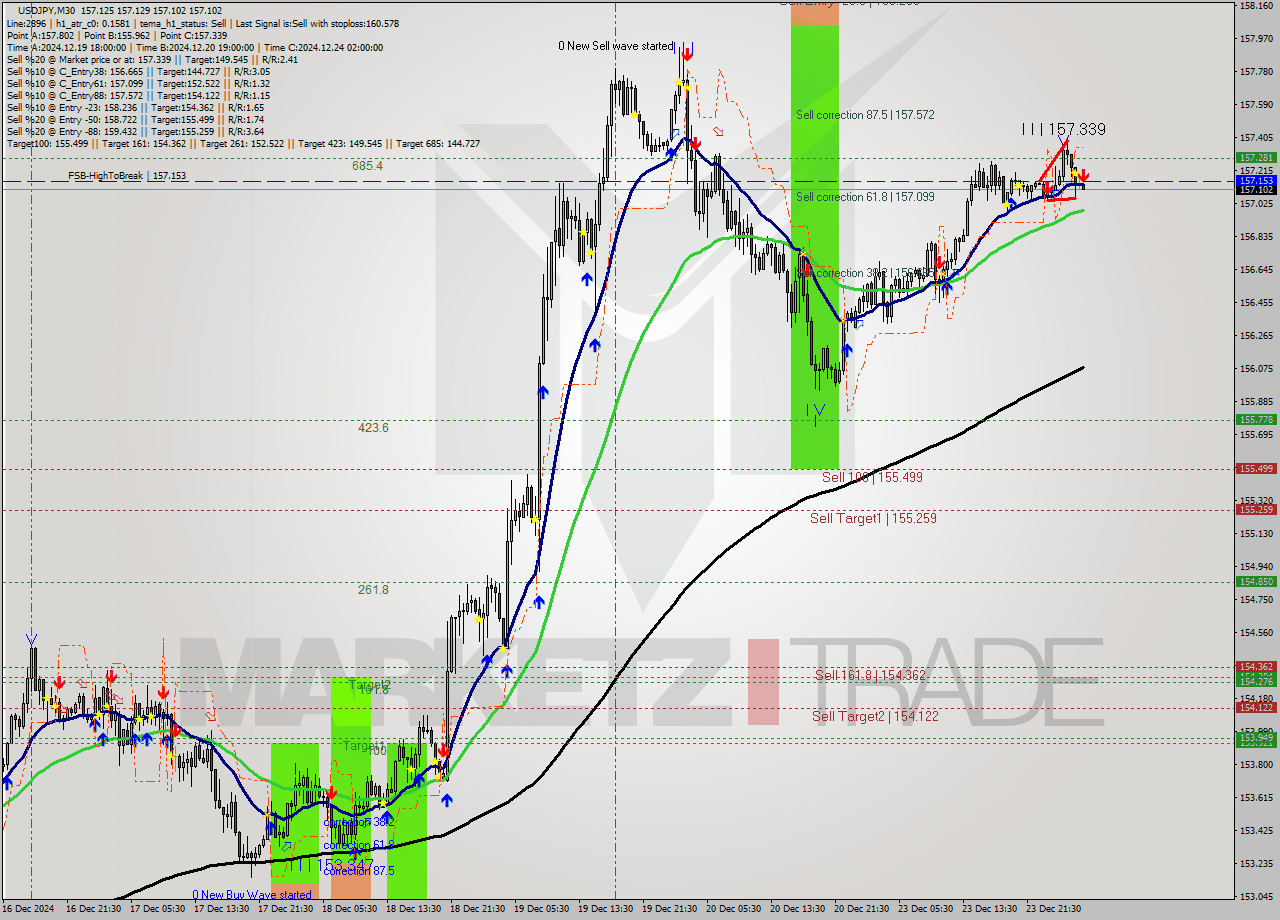Click the 155.885 value on price scale
The width and height of the screenshot is (1280, 920).
(x=1256, y=402)
